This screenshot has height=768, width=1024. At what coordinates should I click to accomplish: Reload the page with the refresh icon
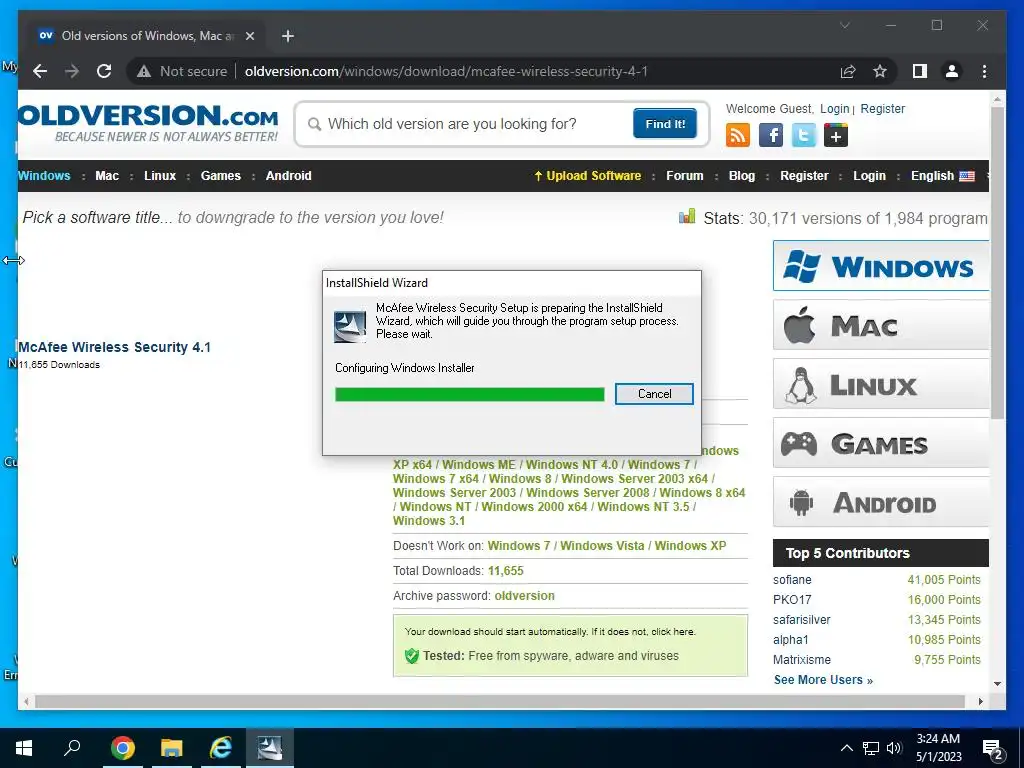(x=104, y=71)
